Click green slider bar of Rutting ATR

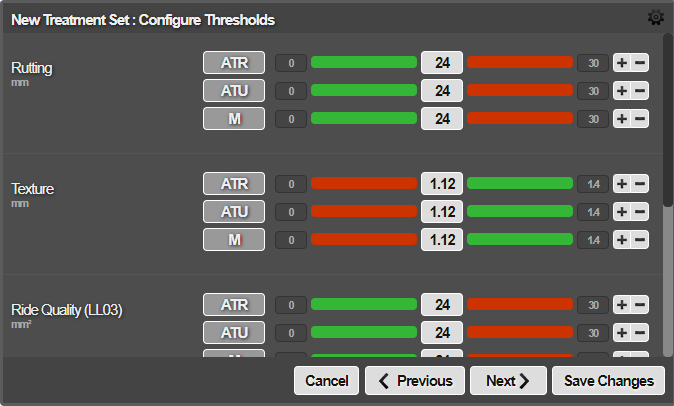coord(364,63)
